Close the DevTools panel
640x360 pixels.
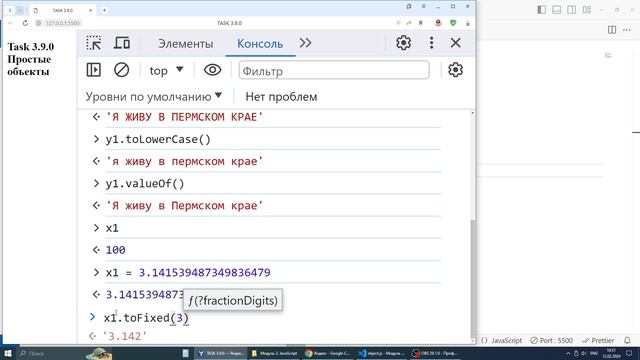456,43
